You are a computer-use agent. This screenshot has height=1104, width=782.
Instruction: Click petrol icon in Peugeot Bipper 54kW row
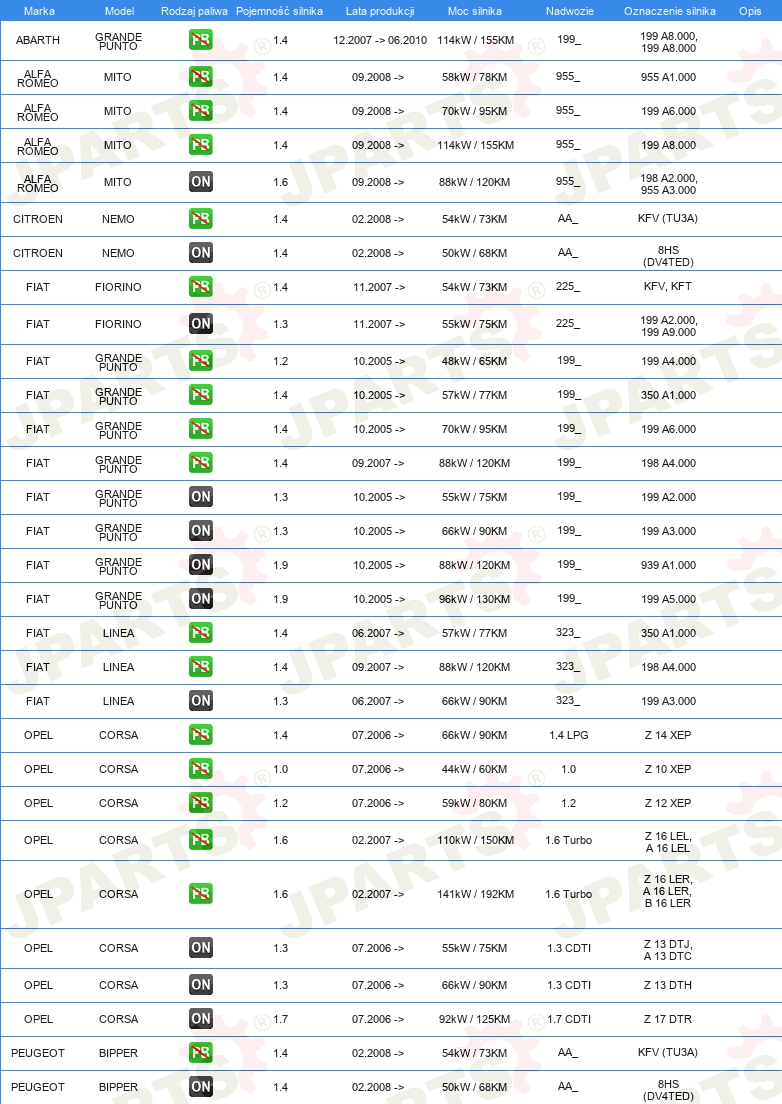[201, 1053]
